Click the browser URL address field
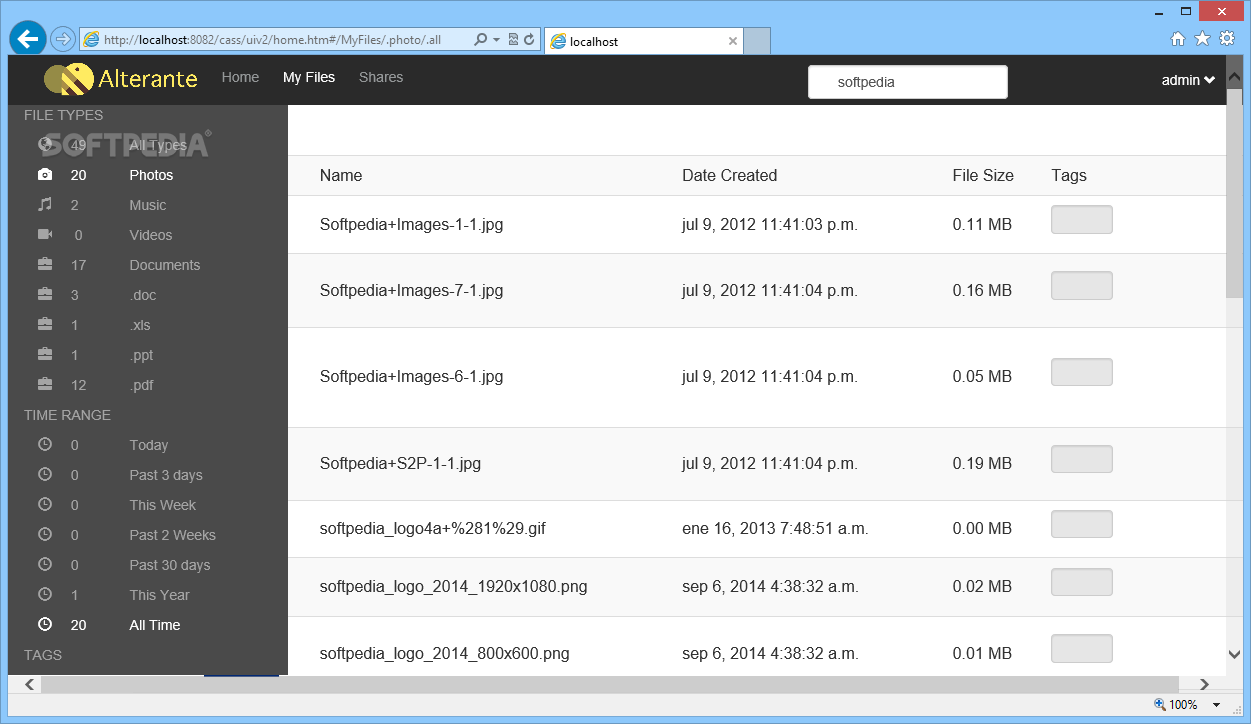Screen dimensions: 1251x724 click(x=273, y=40)
